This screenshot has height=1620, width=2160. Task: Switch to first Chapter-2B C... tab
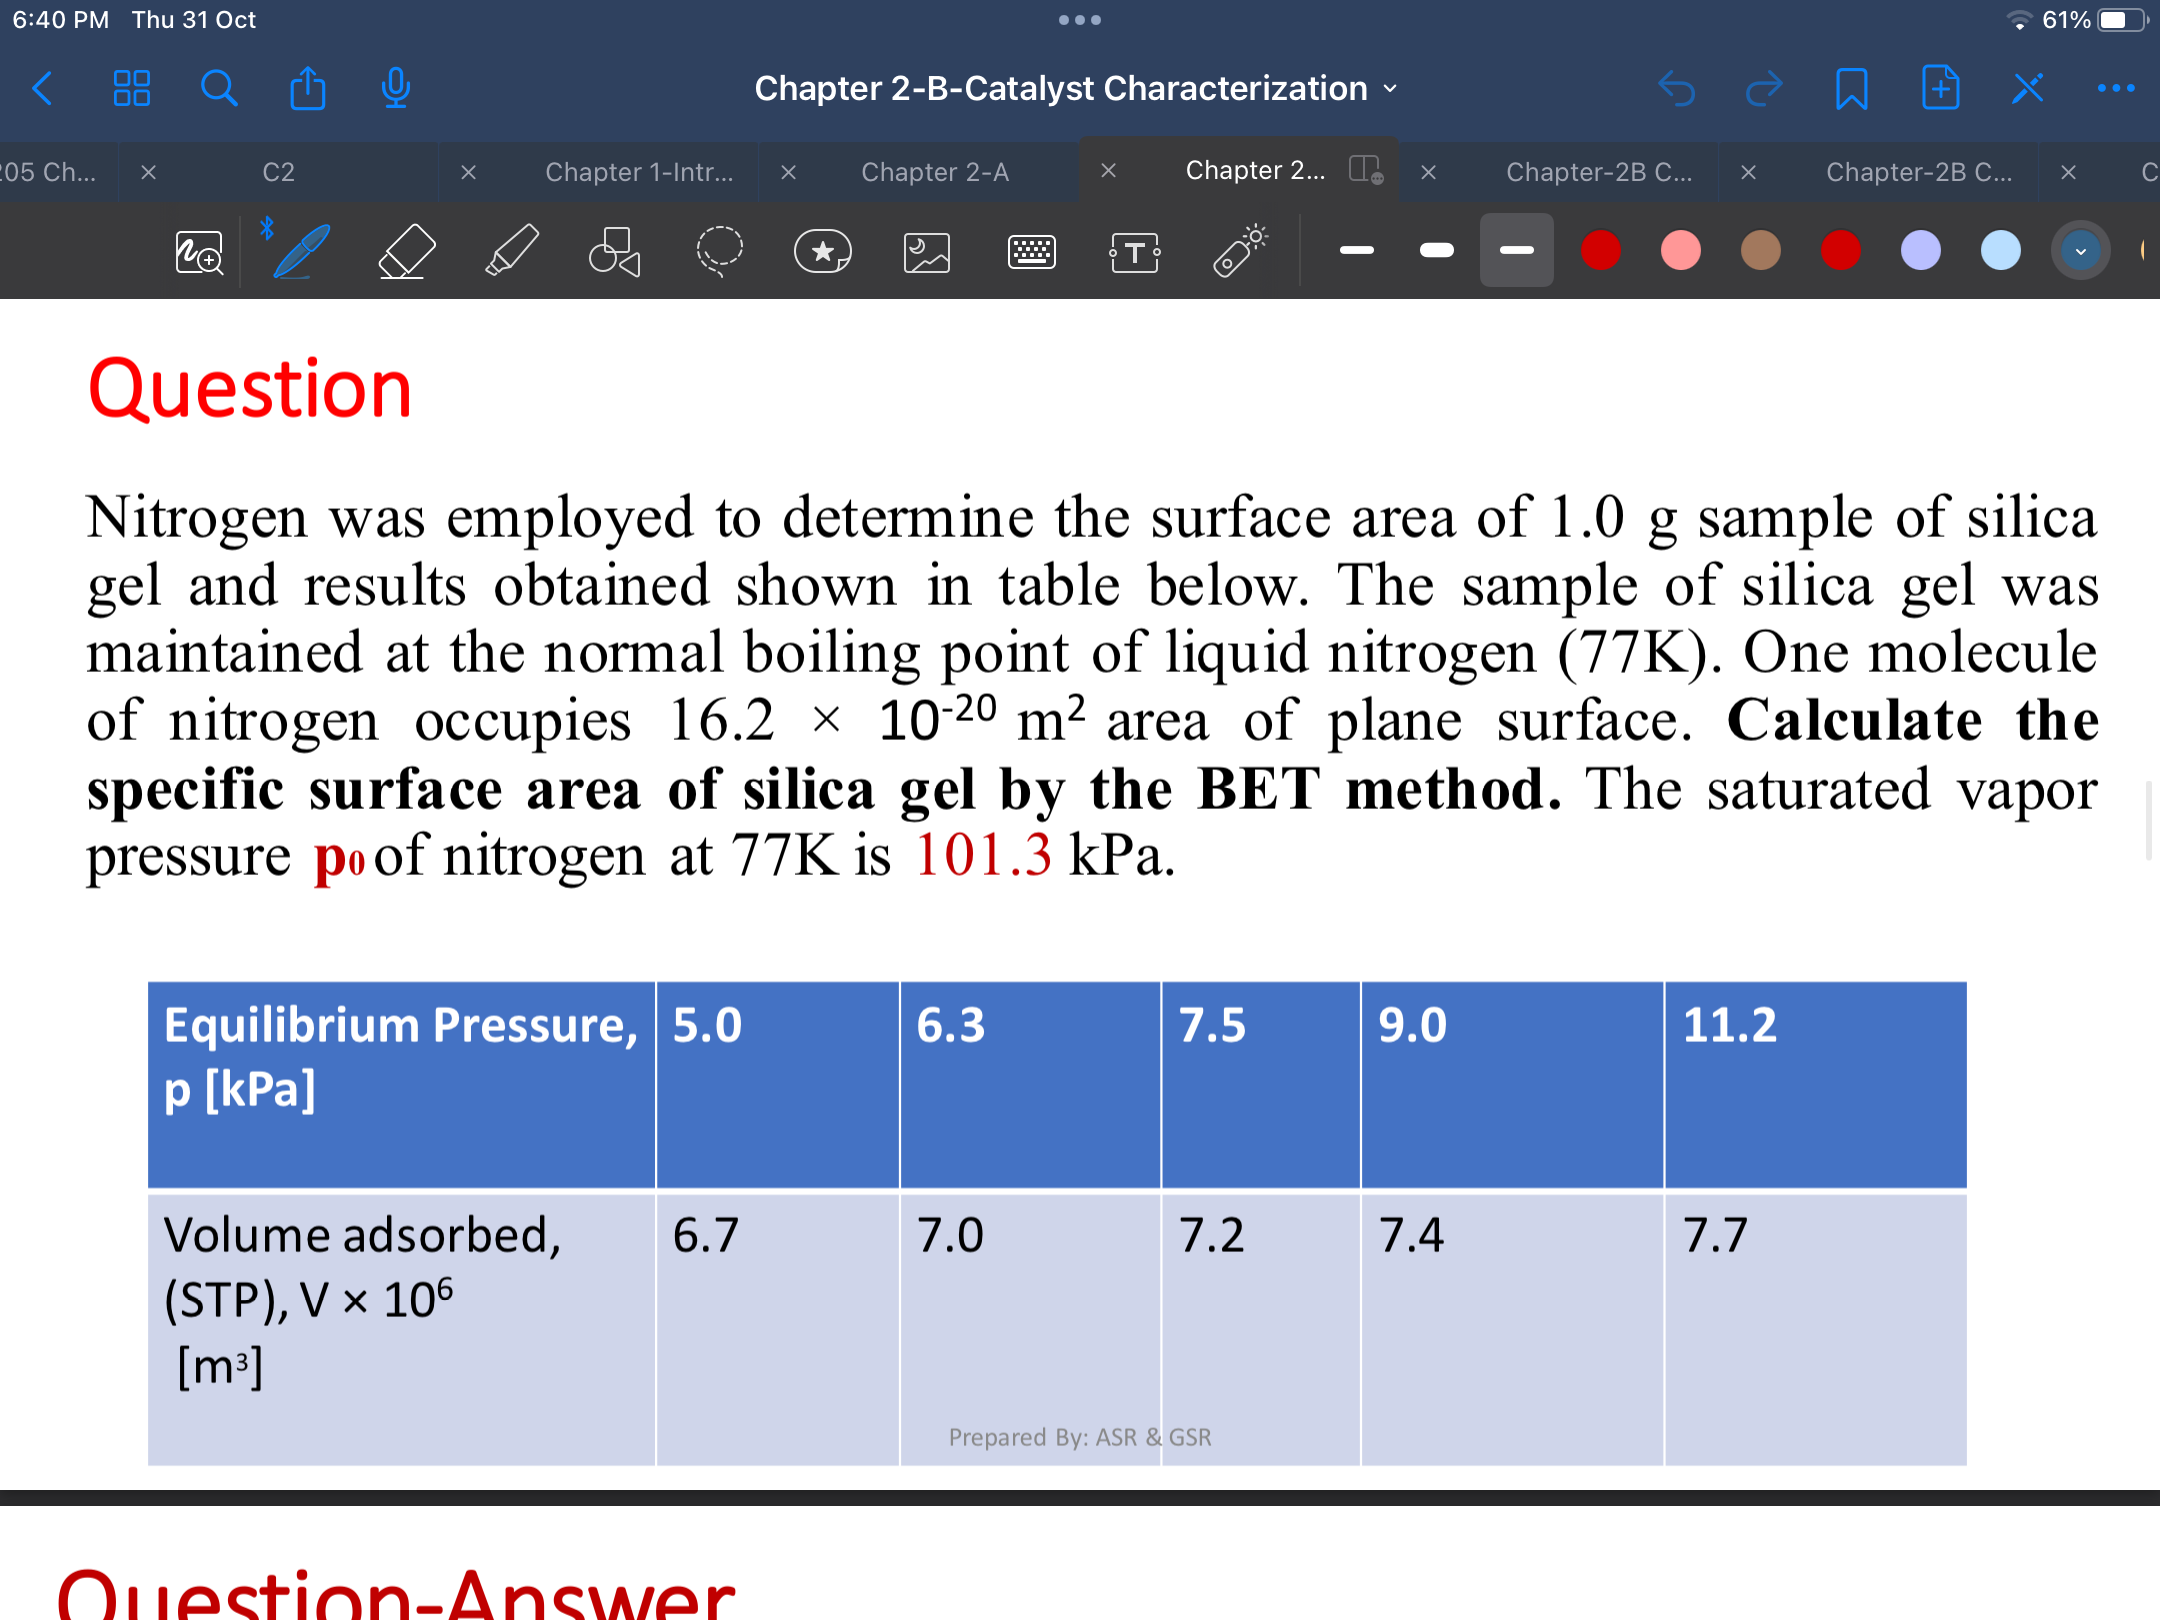pyautogui.click(x=1599, y=172)
